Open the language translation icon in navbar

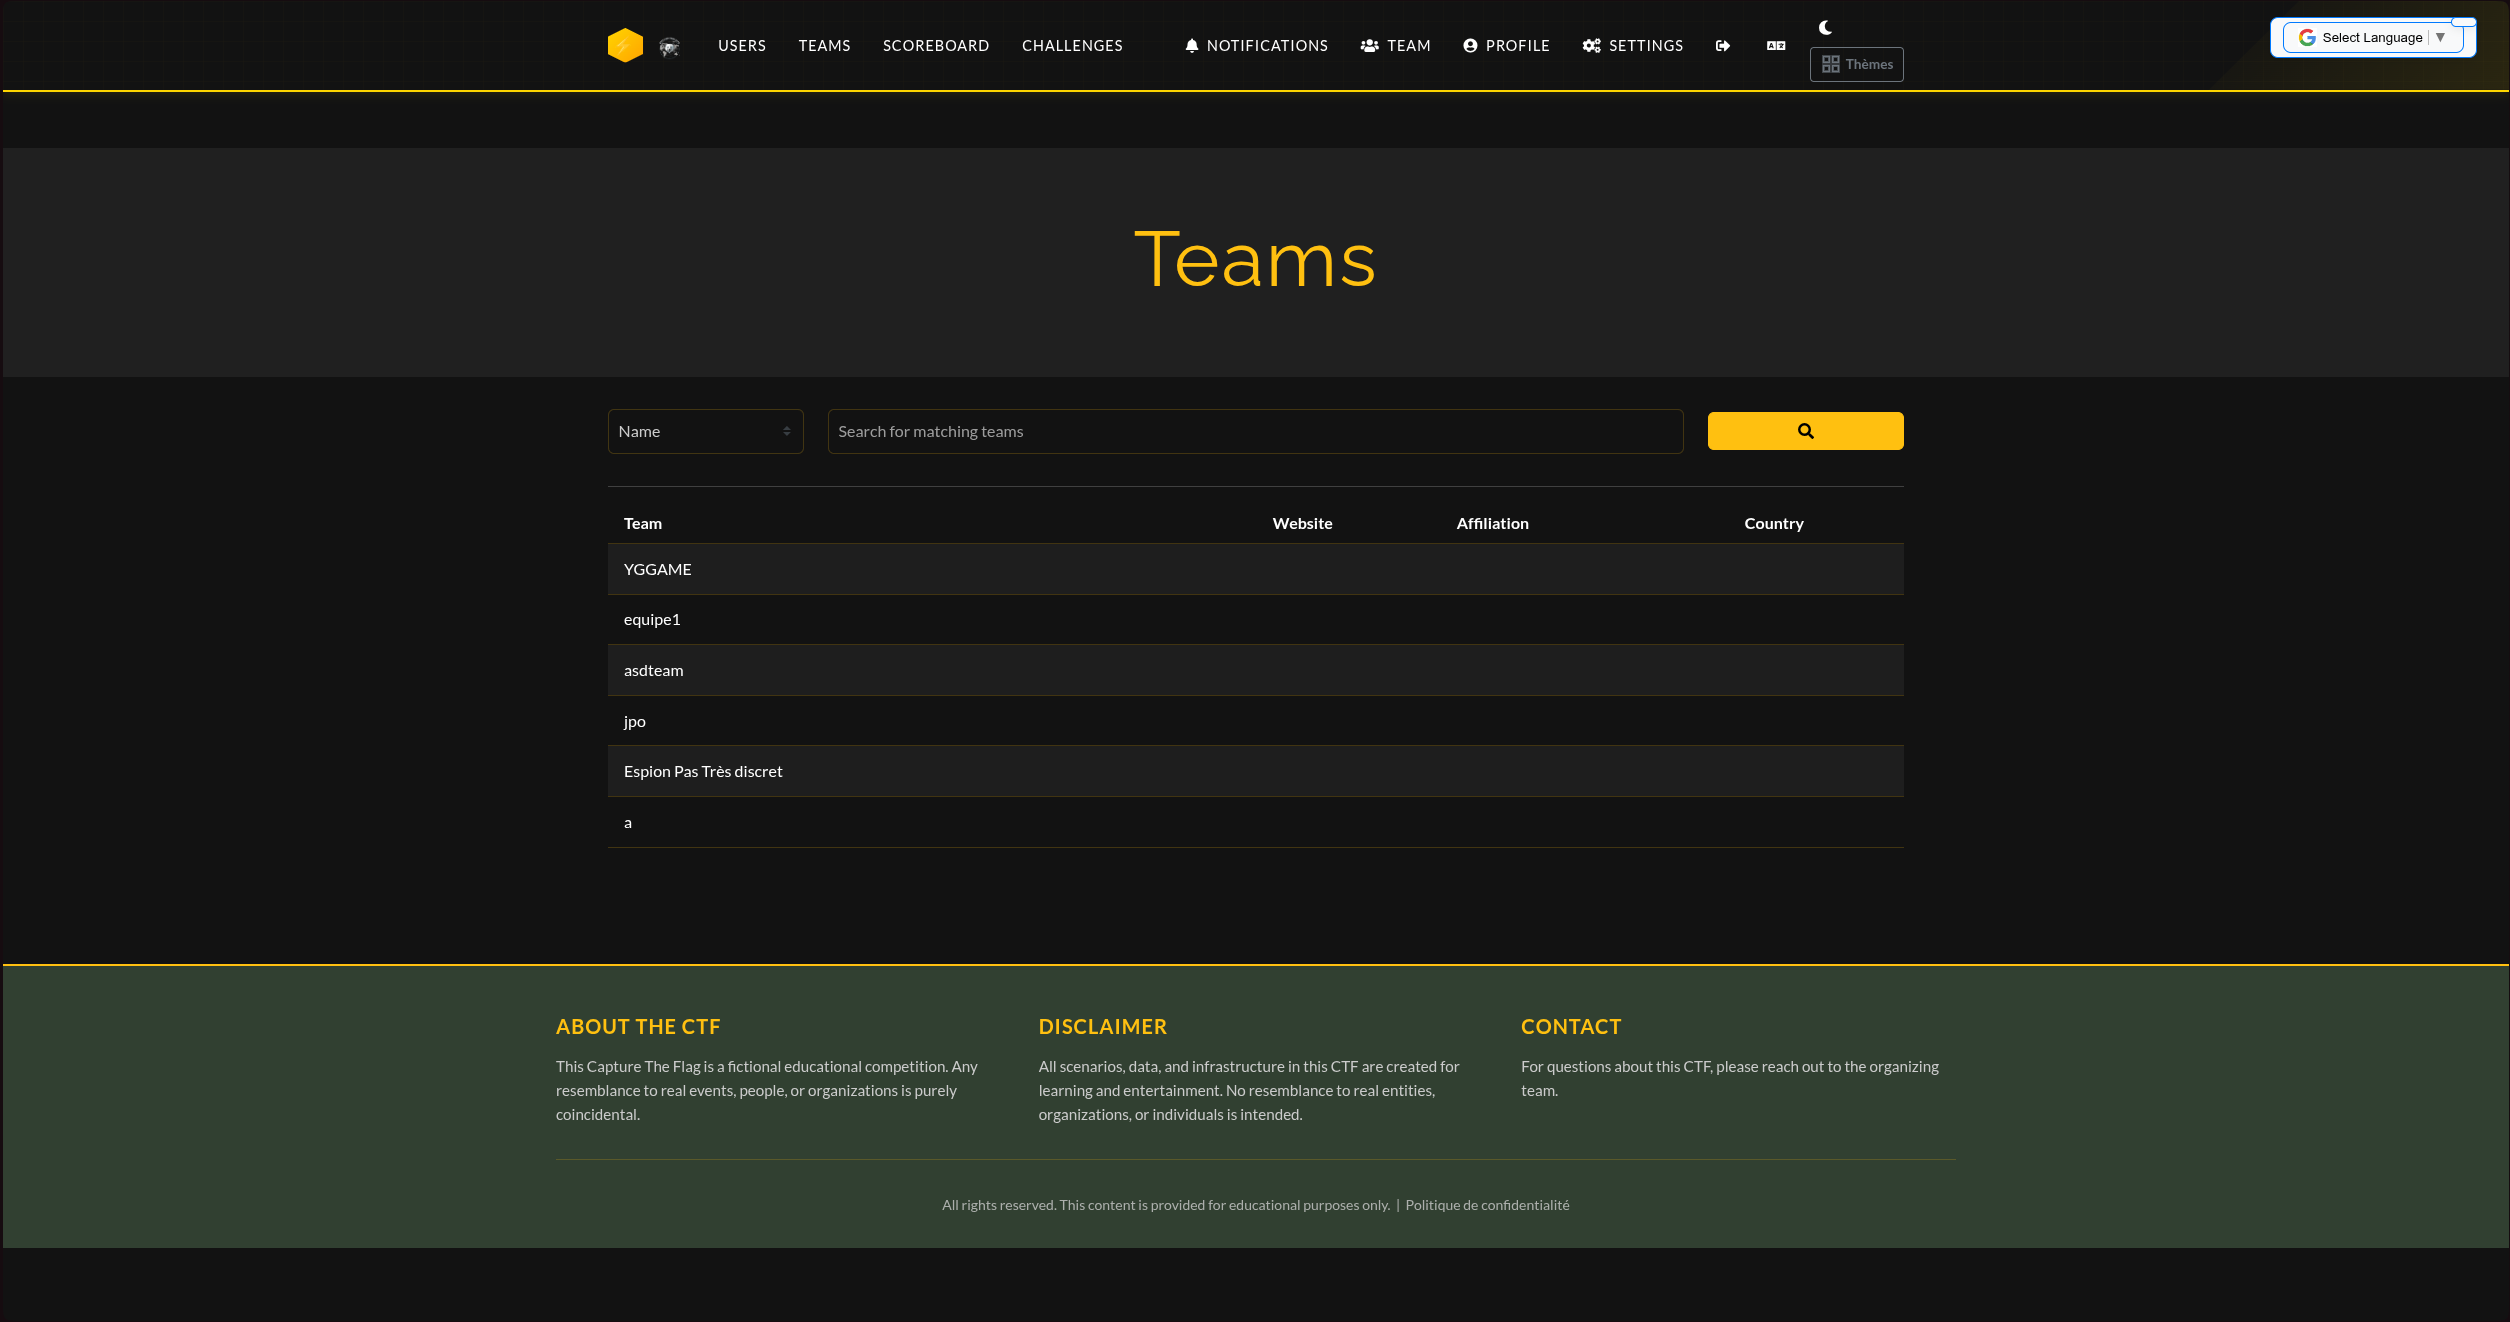click(1775, 46)
